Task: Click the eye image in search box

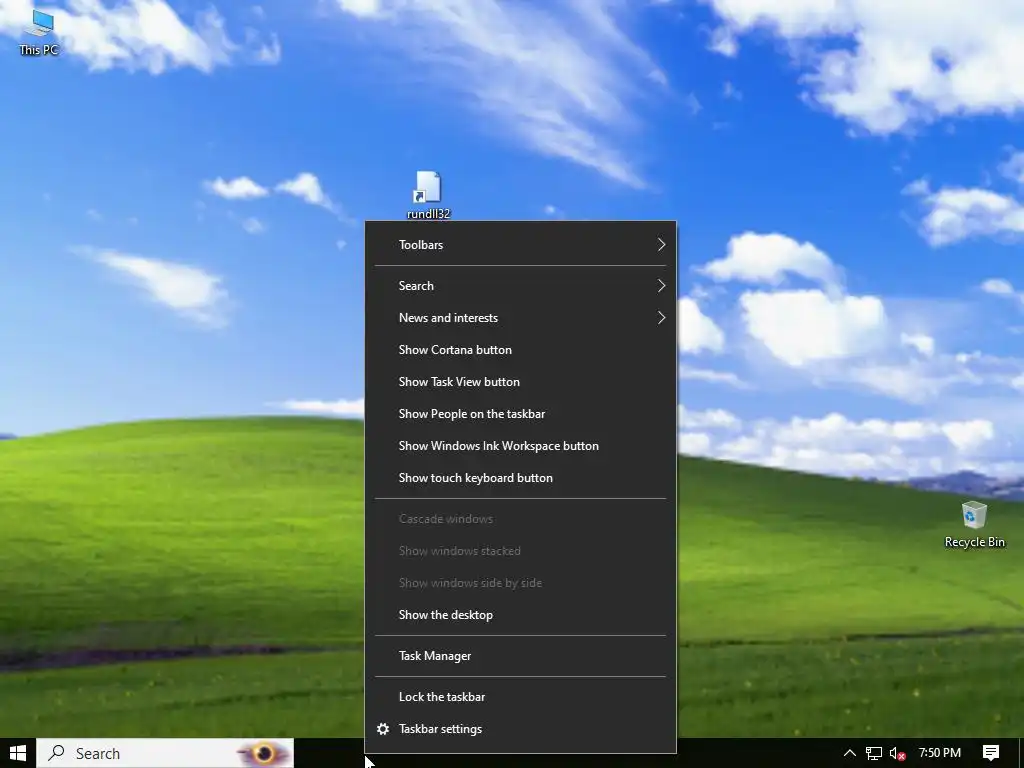Action: 264,753
